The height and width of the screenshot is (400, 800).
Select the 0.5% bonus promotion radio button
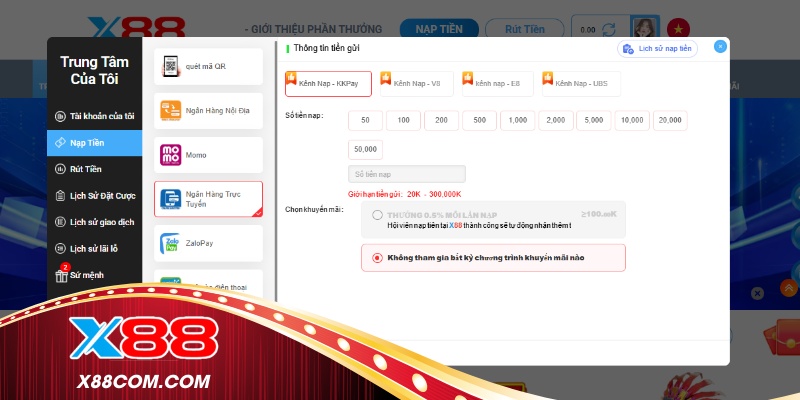[x=377, y=215]
